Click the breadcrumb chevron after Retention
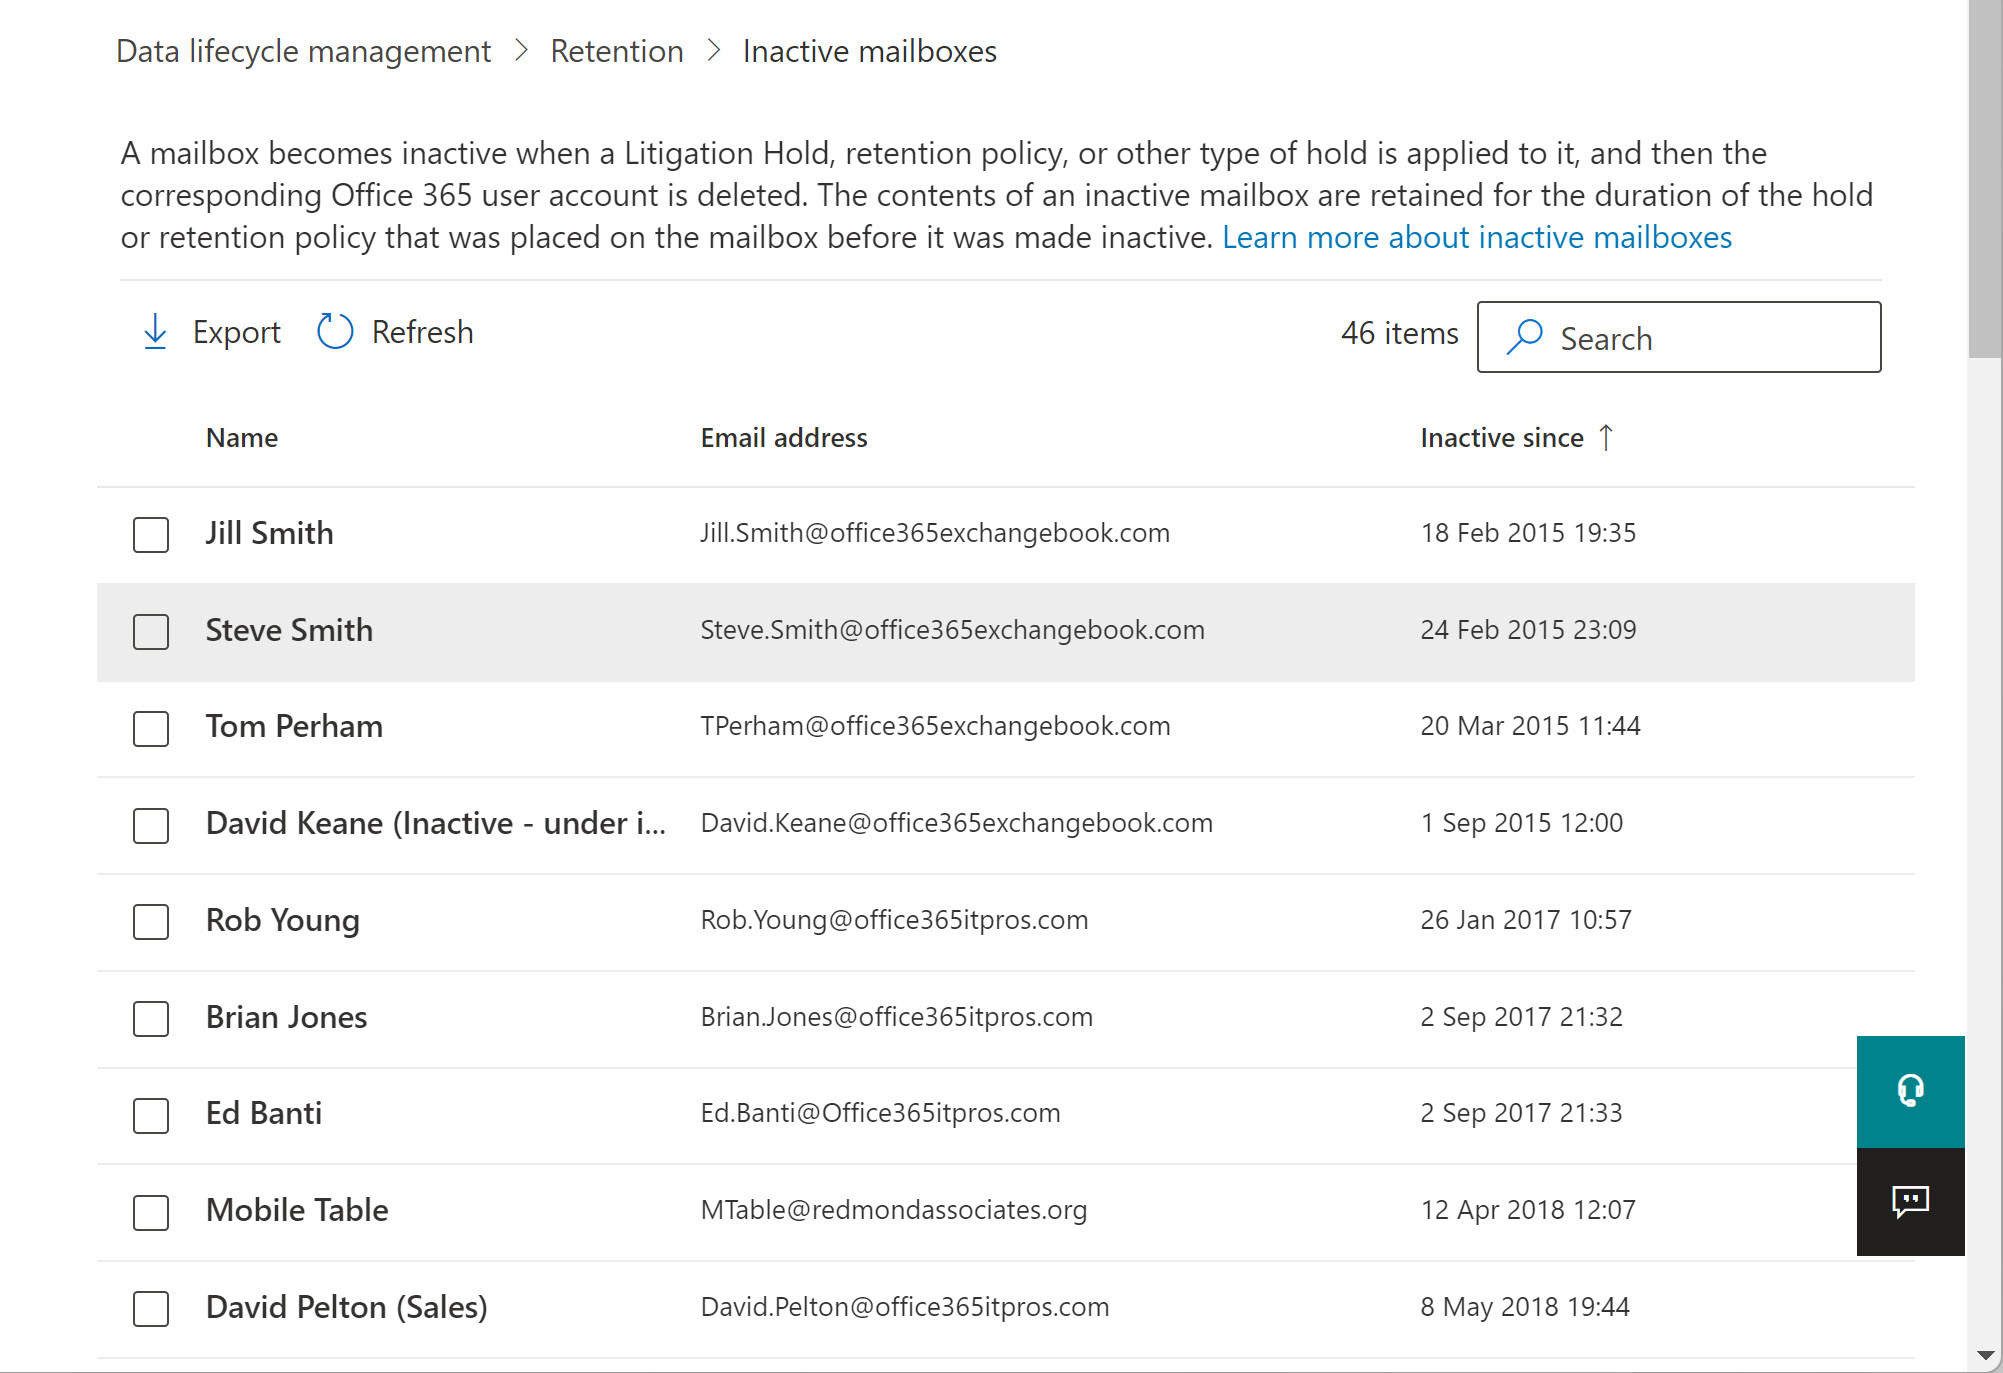The image size is (2003, 1373). point(713,51)
